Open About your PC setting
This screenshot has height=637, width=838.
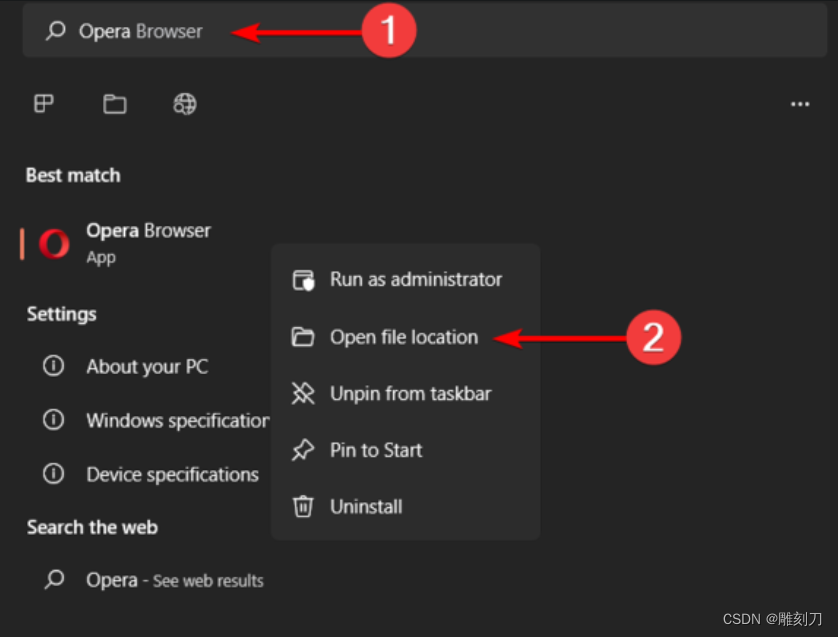(147, 367)
